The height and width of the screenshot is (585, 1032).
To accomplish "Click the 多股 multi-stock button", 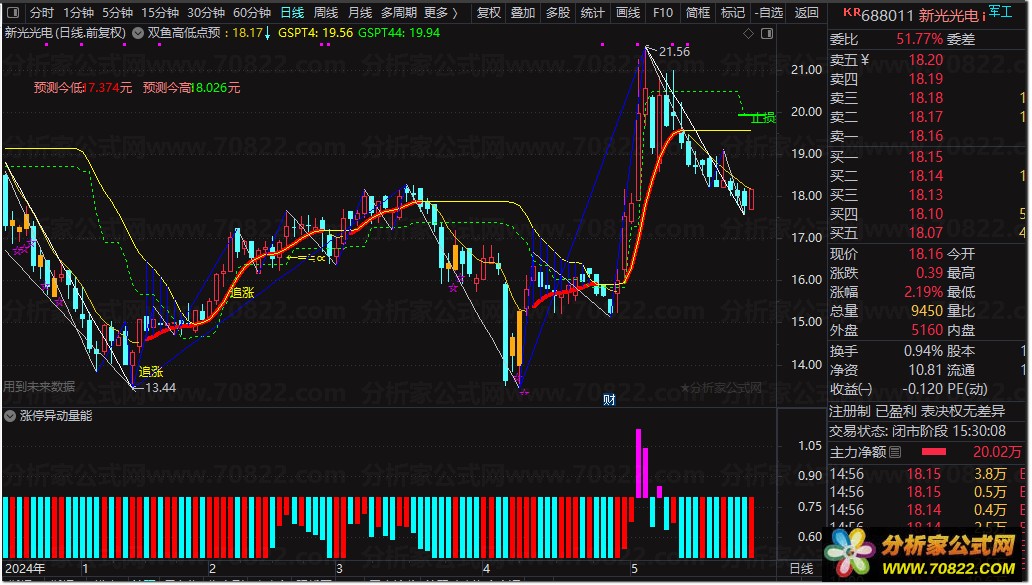I will pyautogui.click(x=558, y=13).
